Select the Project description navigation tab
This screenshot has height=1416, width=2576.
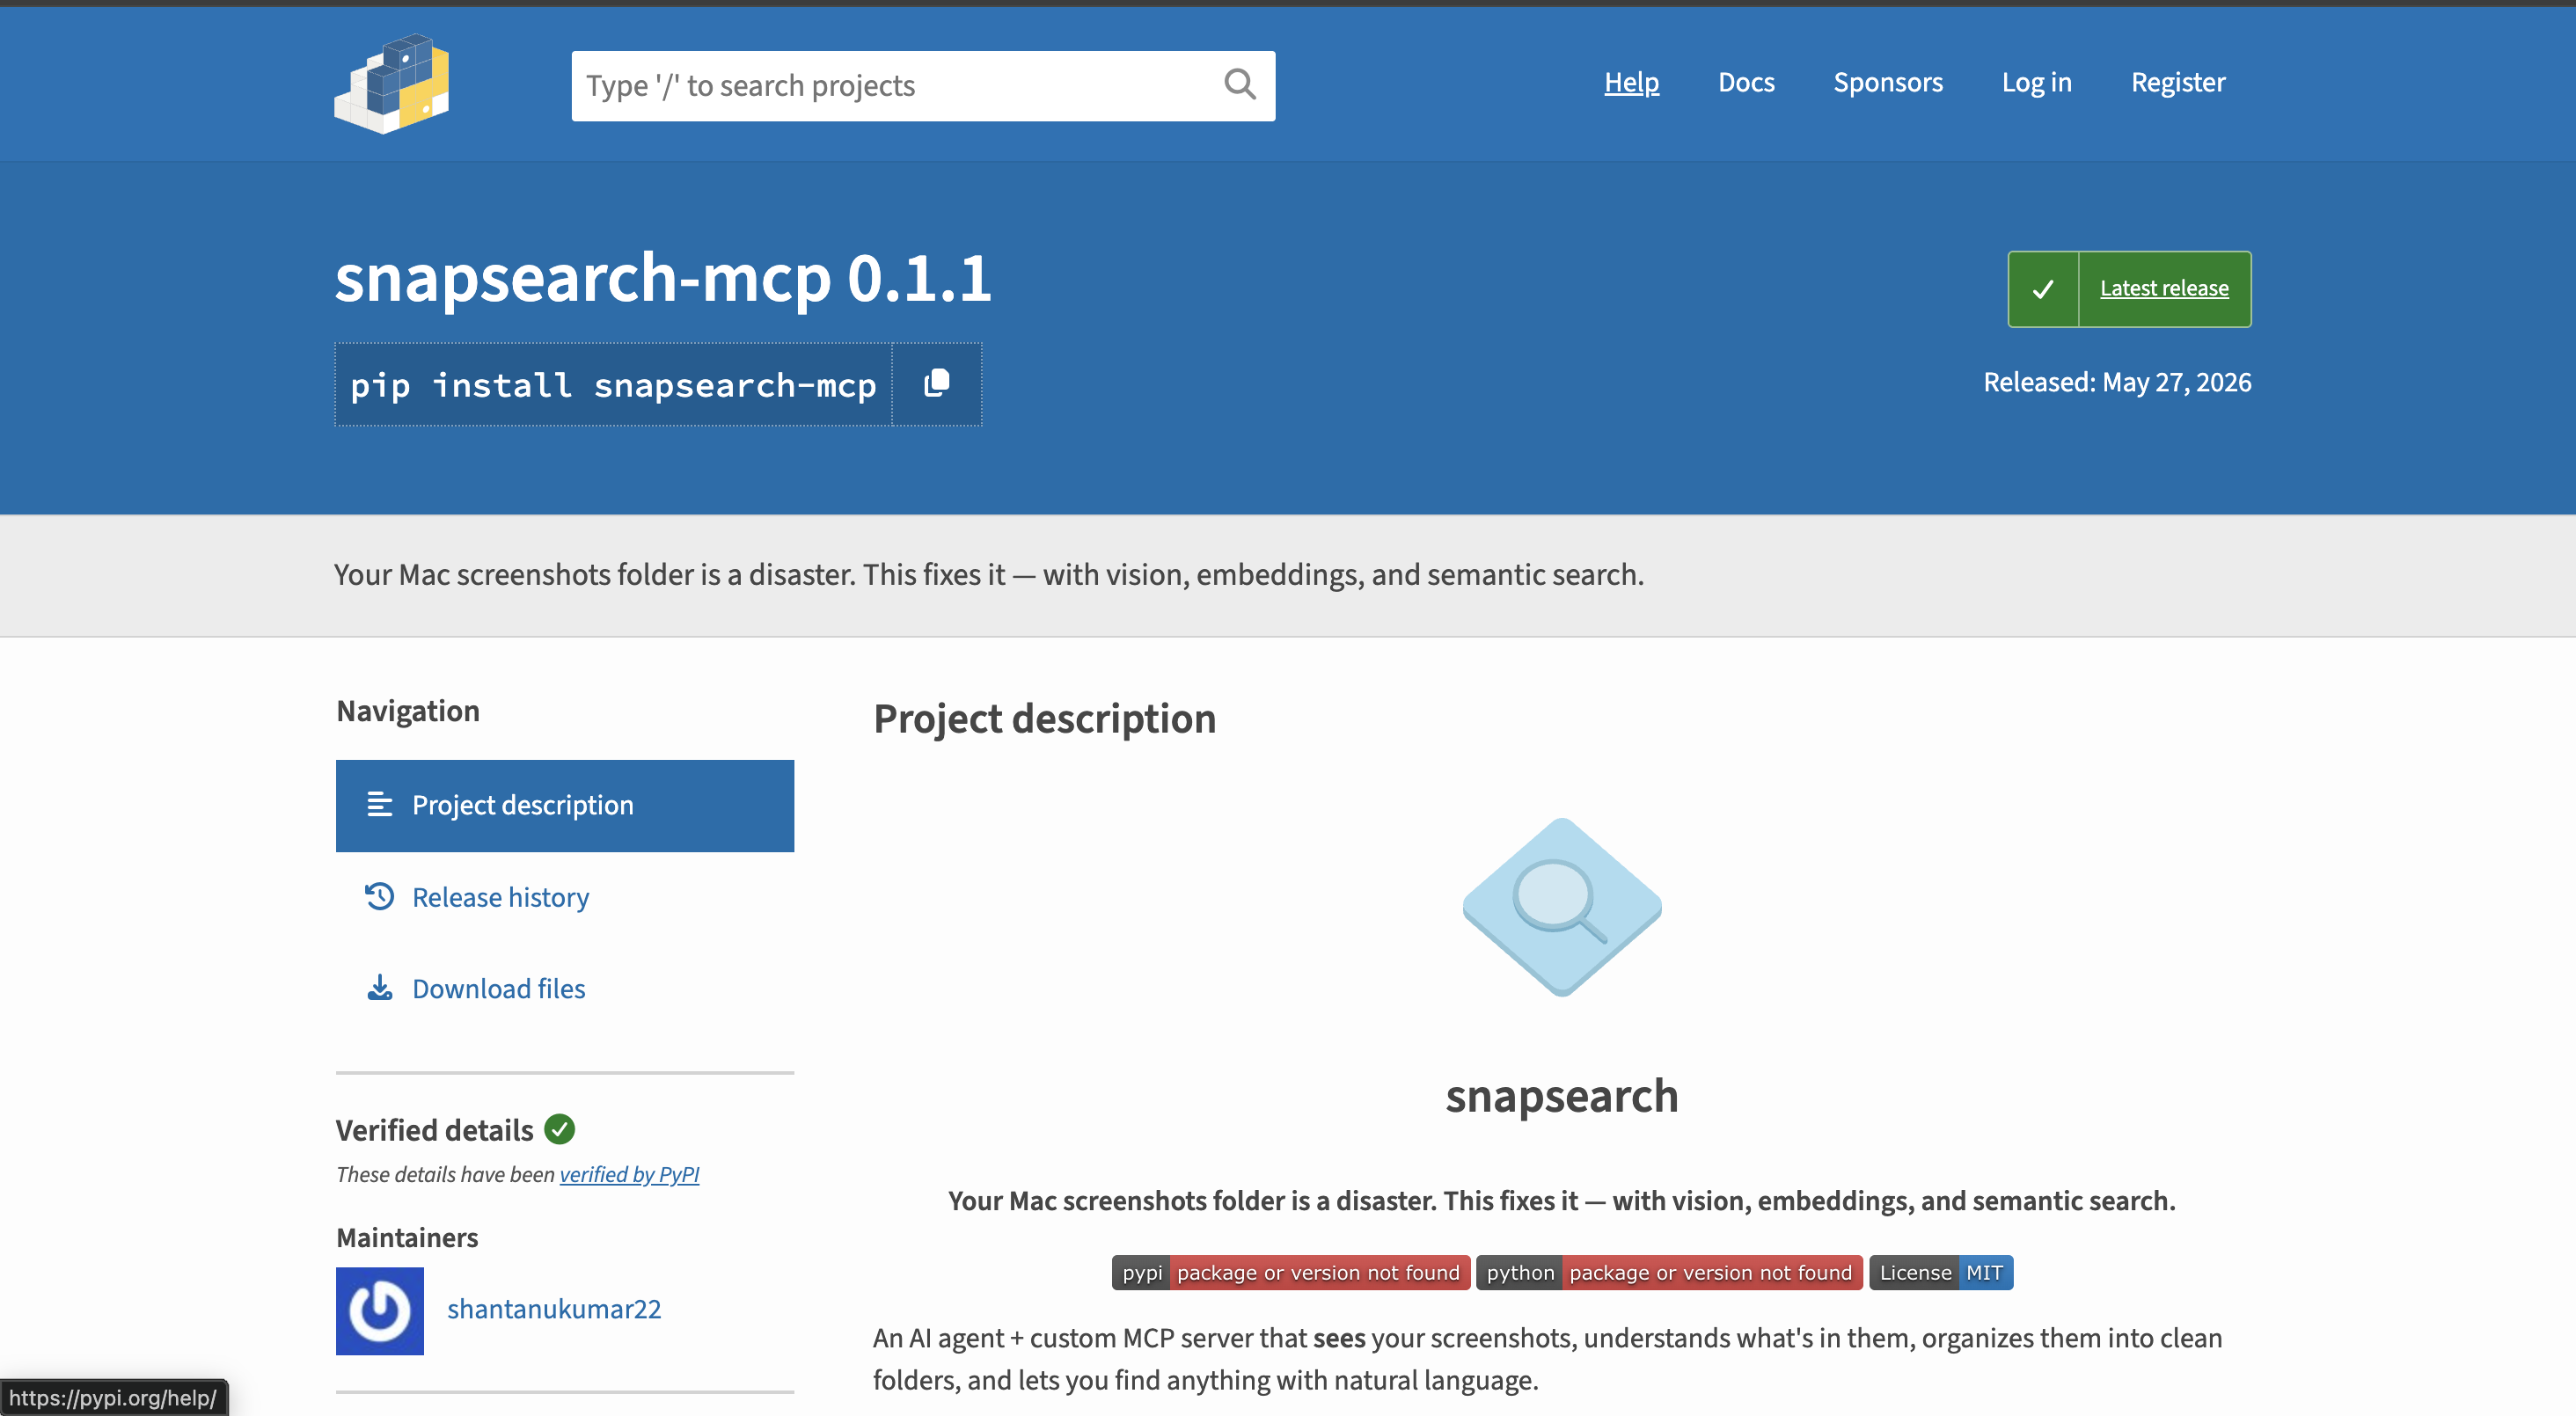tap(565, 805)
